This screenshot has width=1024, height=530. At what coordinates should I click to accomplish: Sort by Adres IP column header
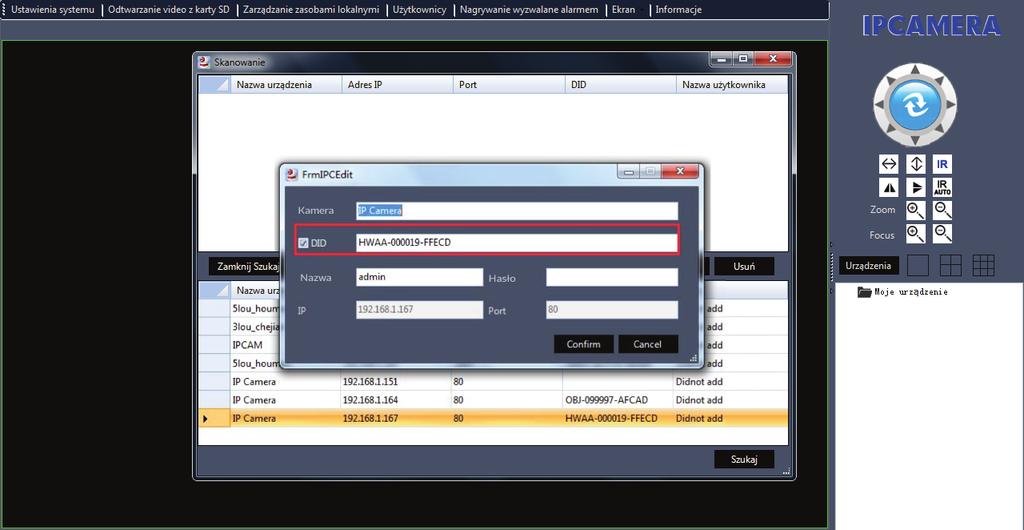click(x=397, y=84)
